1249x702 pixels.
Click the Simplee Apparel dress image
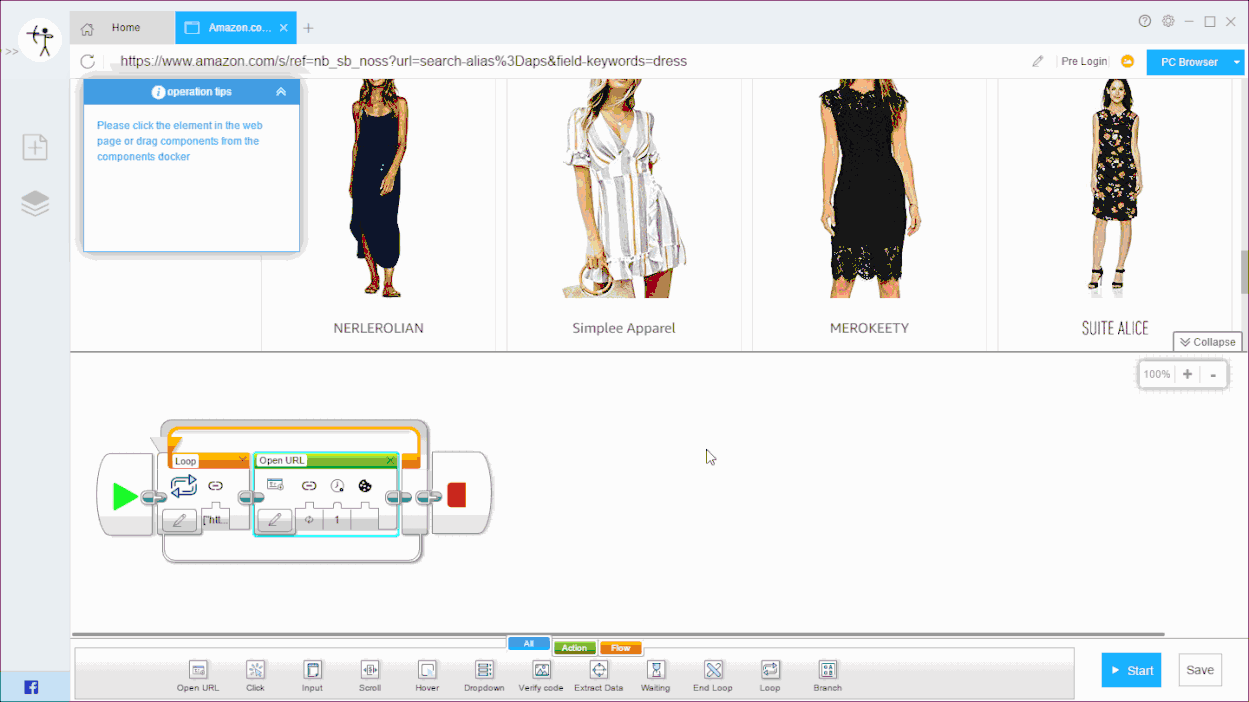click(624, 188)
